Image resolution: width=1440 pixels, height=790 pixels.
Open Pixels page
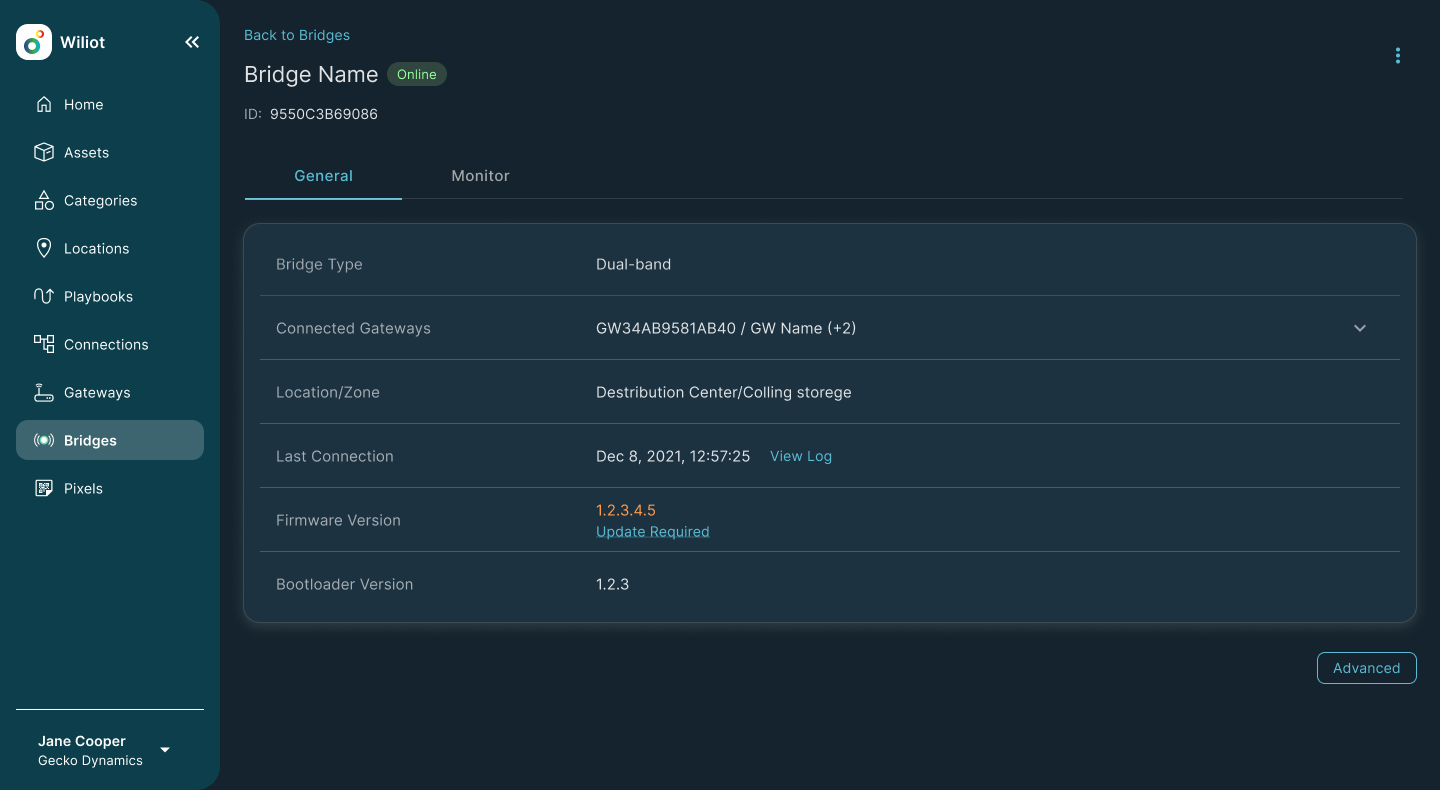pos(110,488)
